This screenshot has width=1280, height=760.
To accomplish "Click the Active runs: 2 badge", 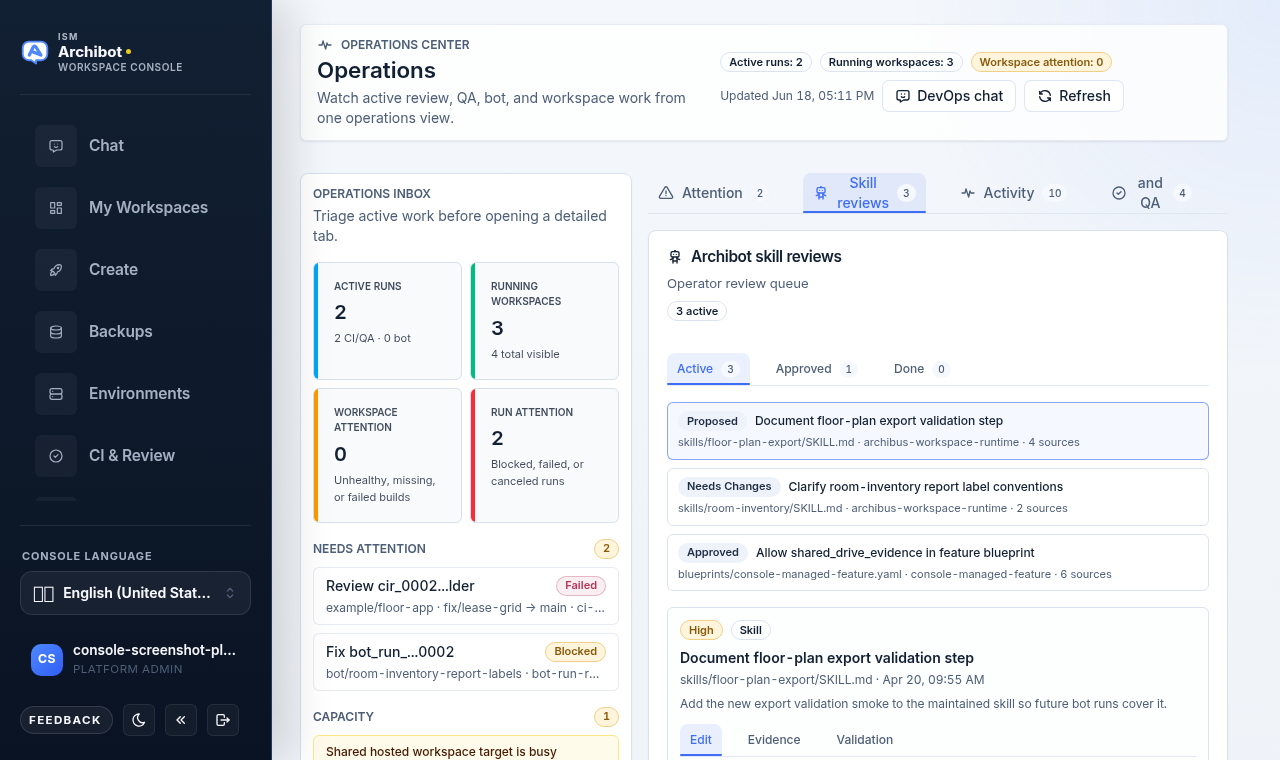I will (766, 62).
